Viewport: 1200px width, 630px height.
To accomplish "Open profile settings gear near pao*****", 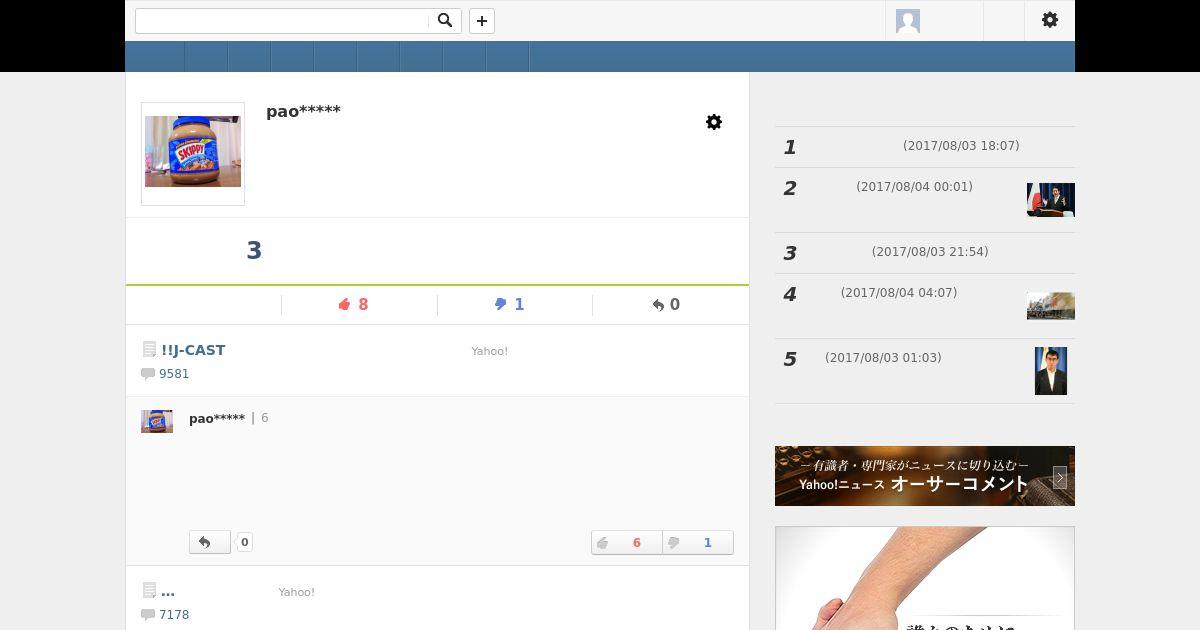I will tap(714, 122).
